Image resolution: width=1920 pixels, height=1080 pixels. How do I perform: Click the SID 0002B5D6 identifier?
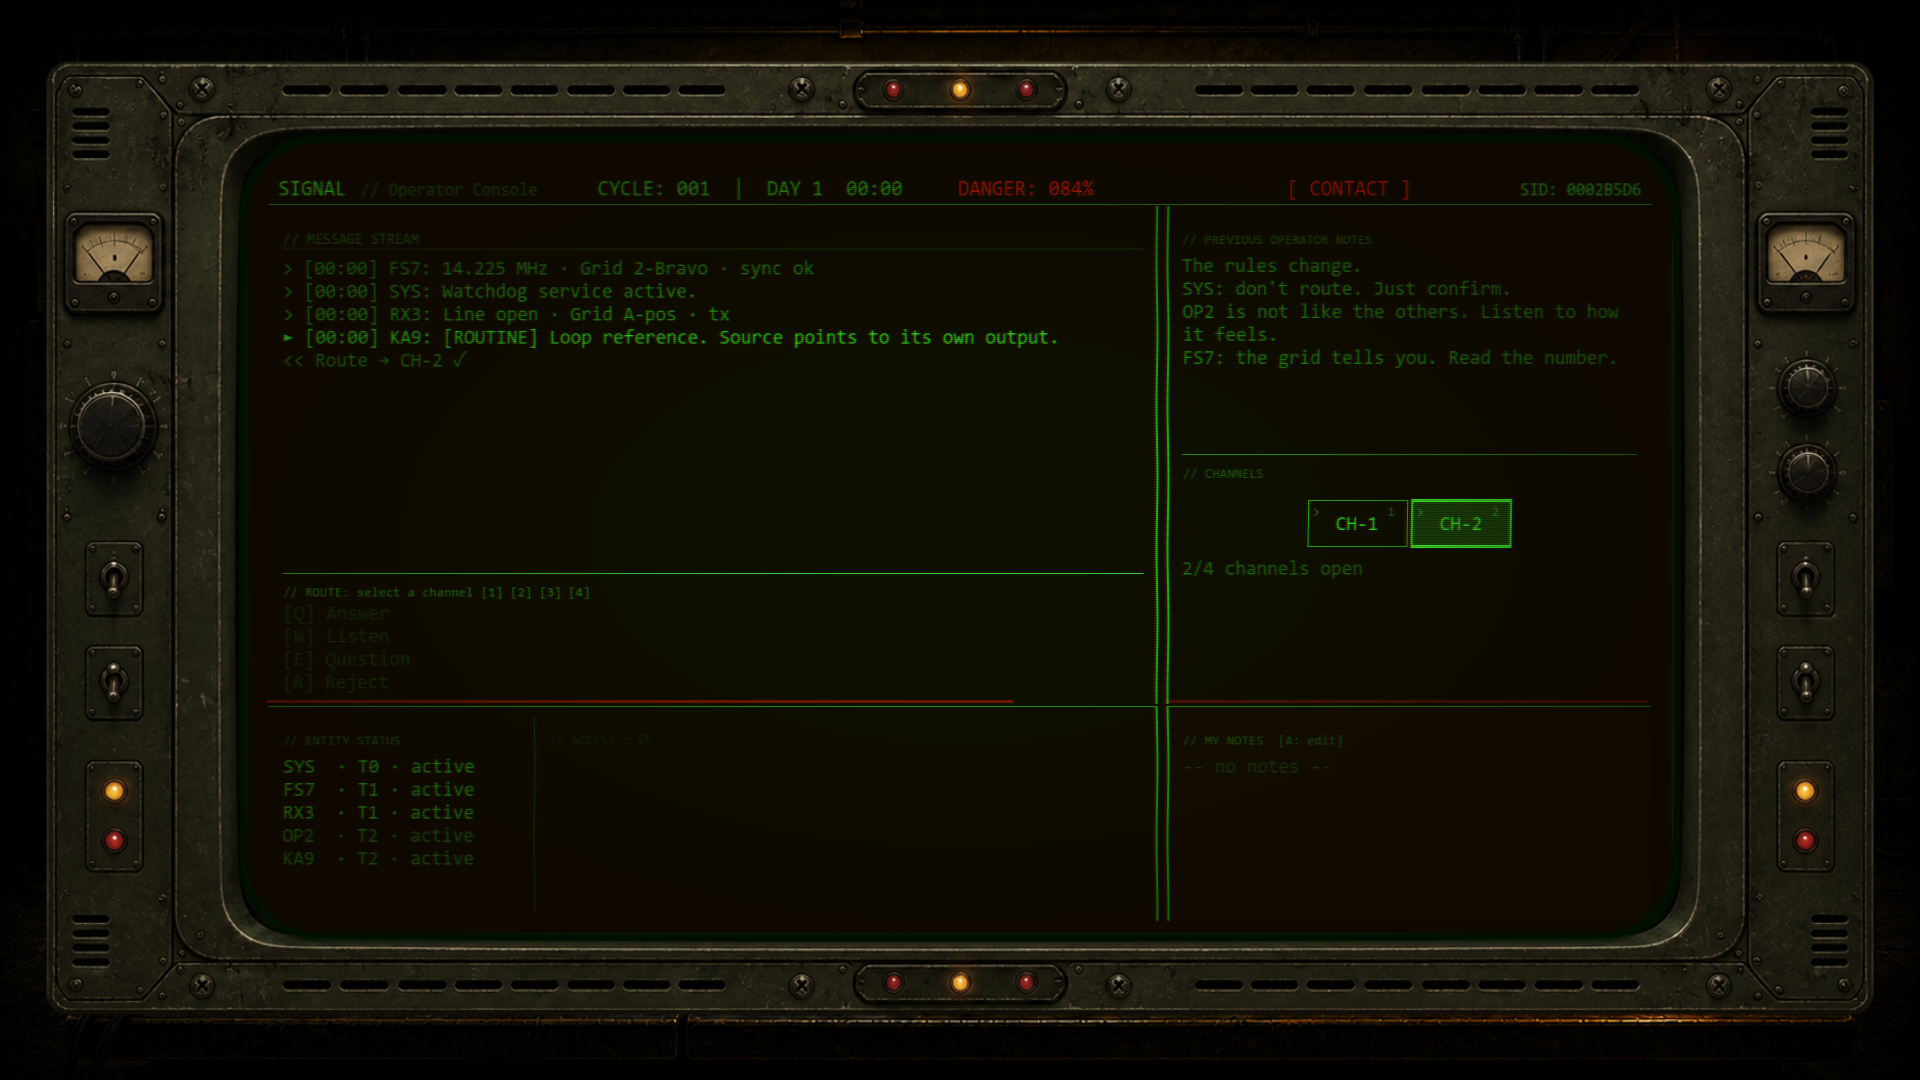pos(1580,190)
